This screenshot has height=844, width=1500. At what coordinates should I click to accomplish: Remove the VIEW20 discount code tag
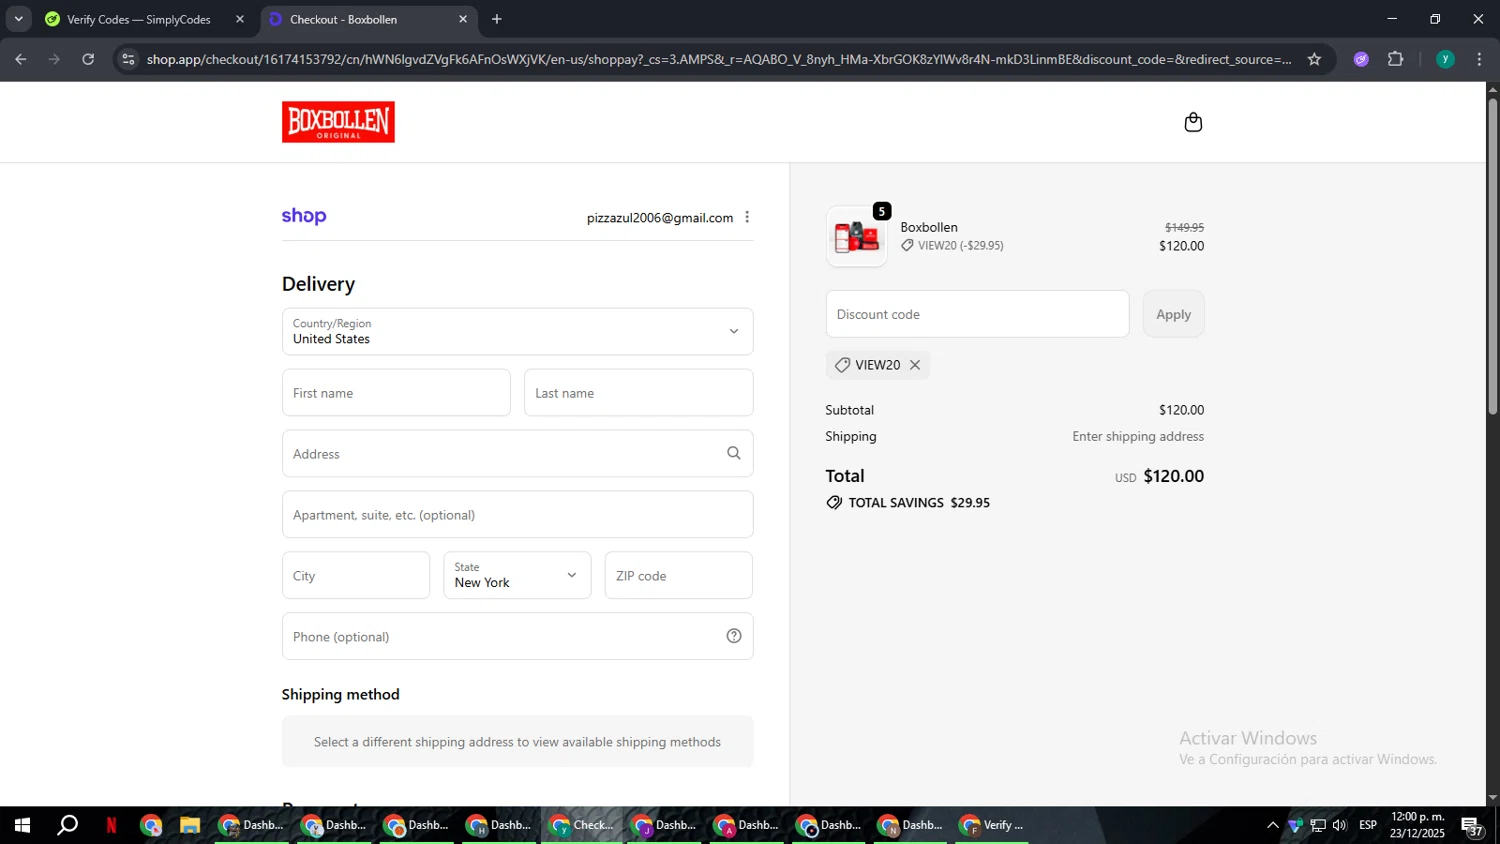[914, 365]
